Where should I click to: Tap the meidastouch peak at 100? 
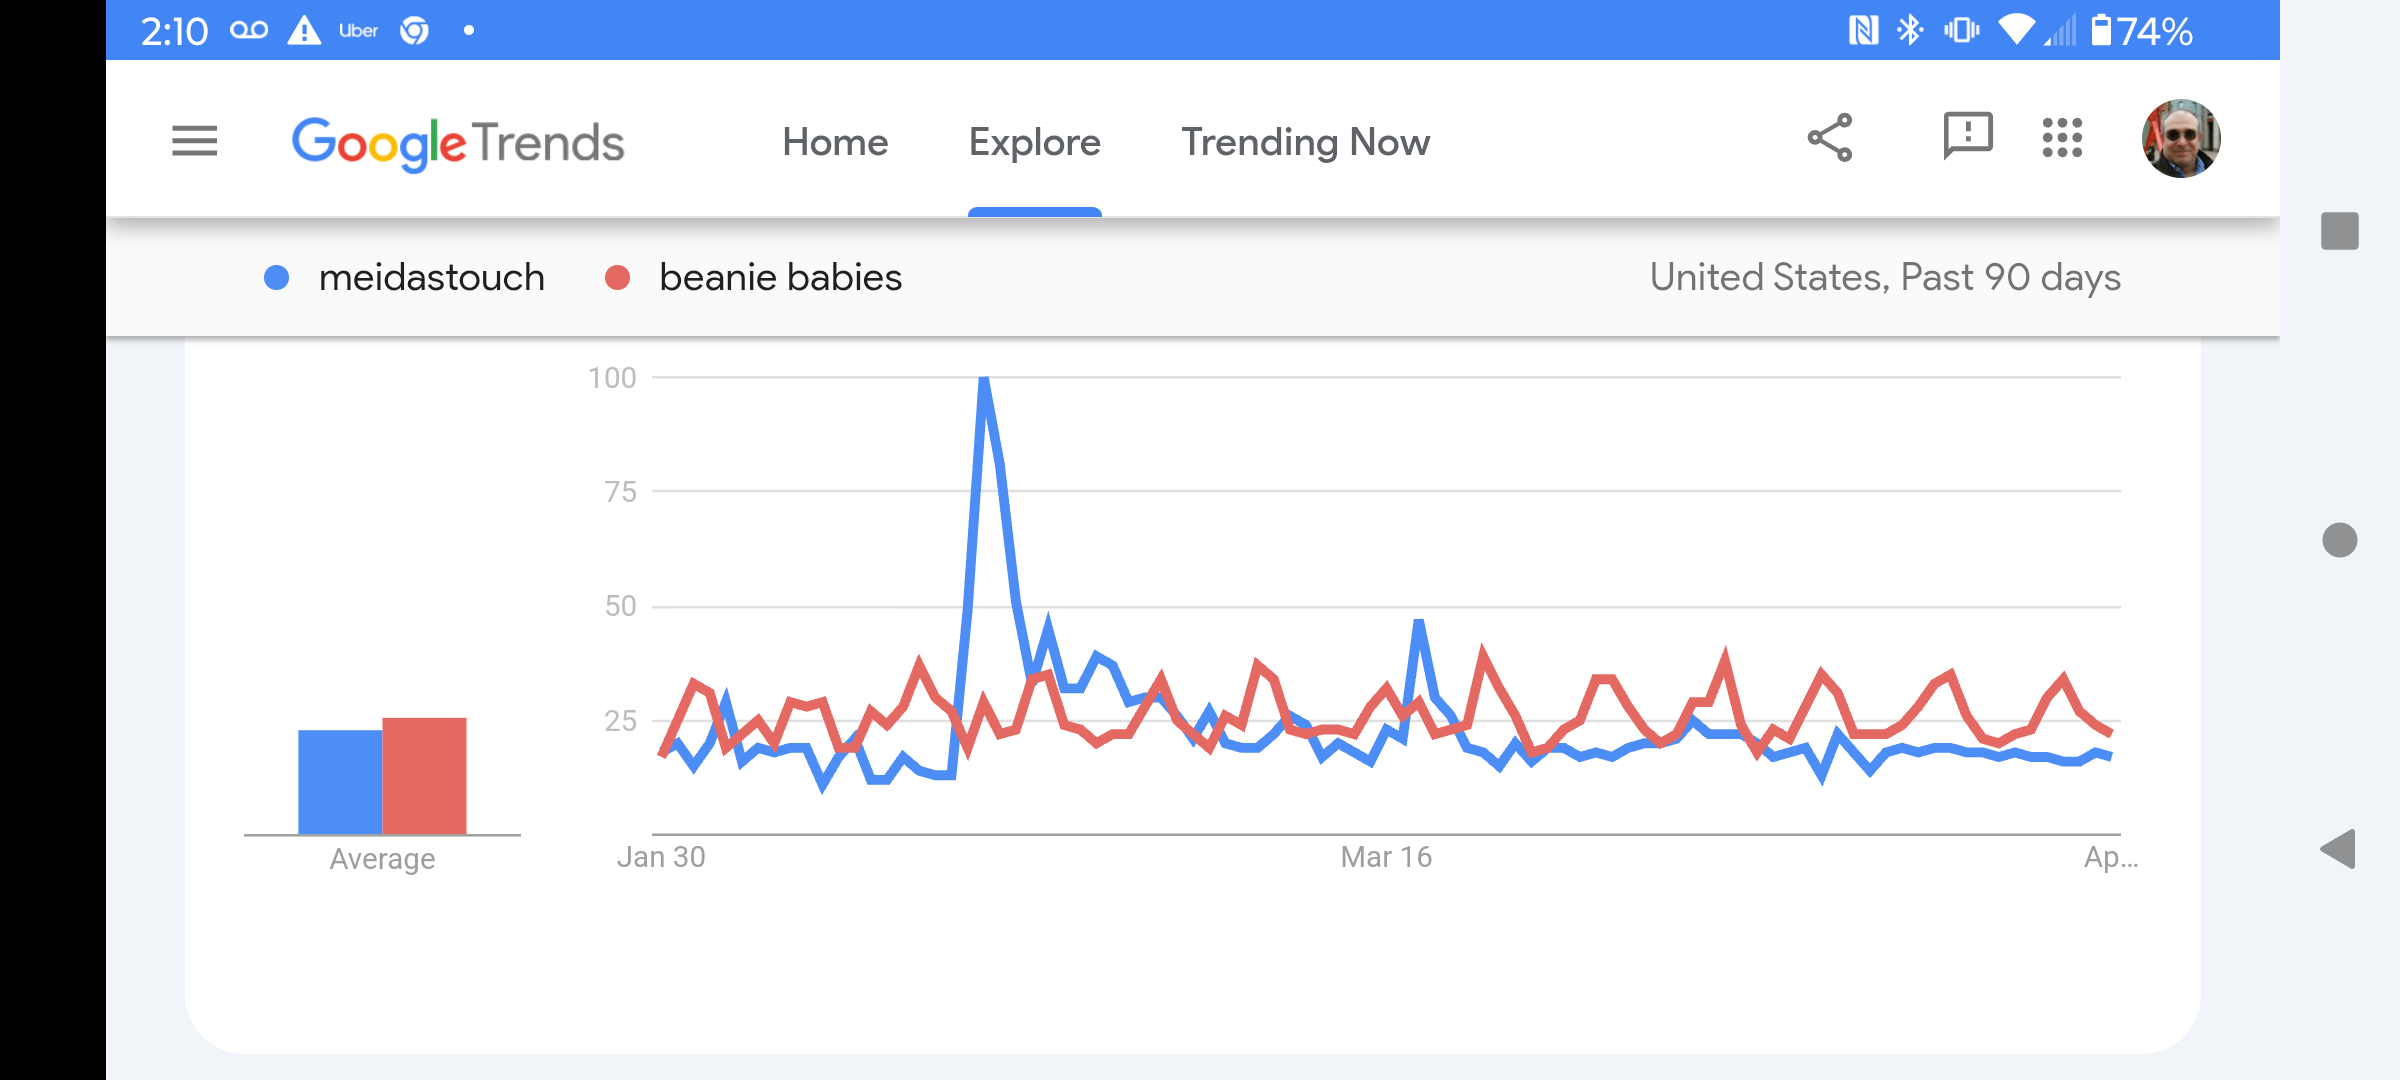(984, 379)
